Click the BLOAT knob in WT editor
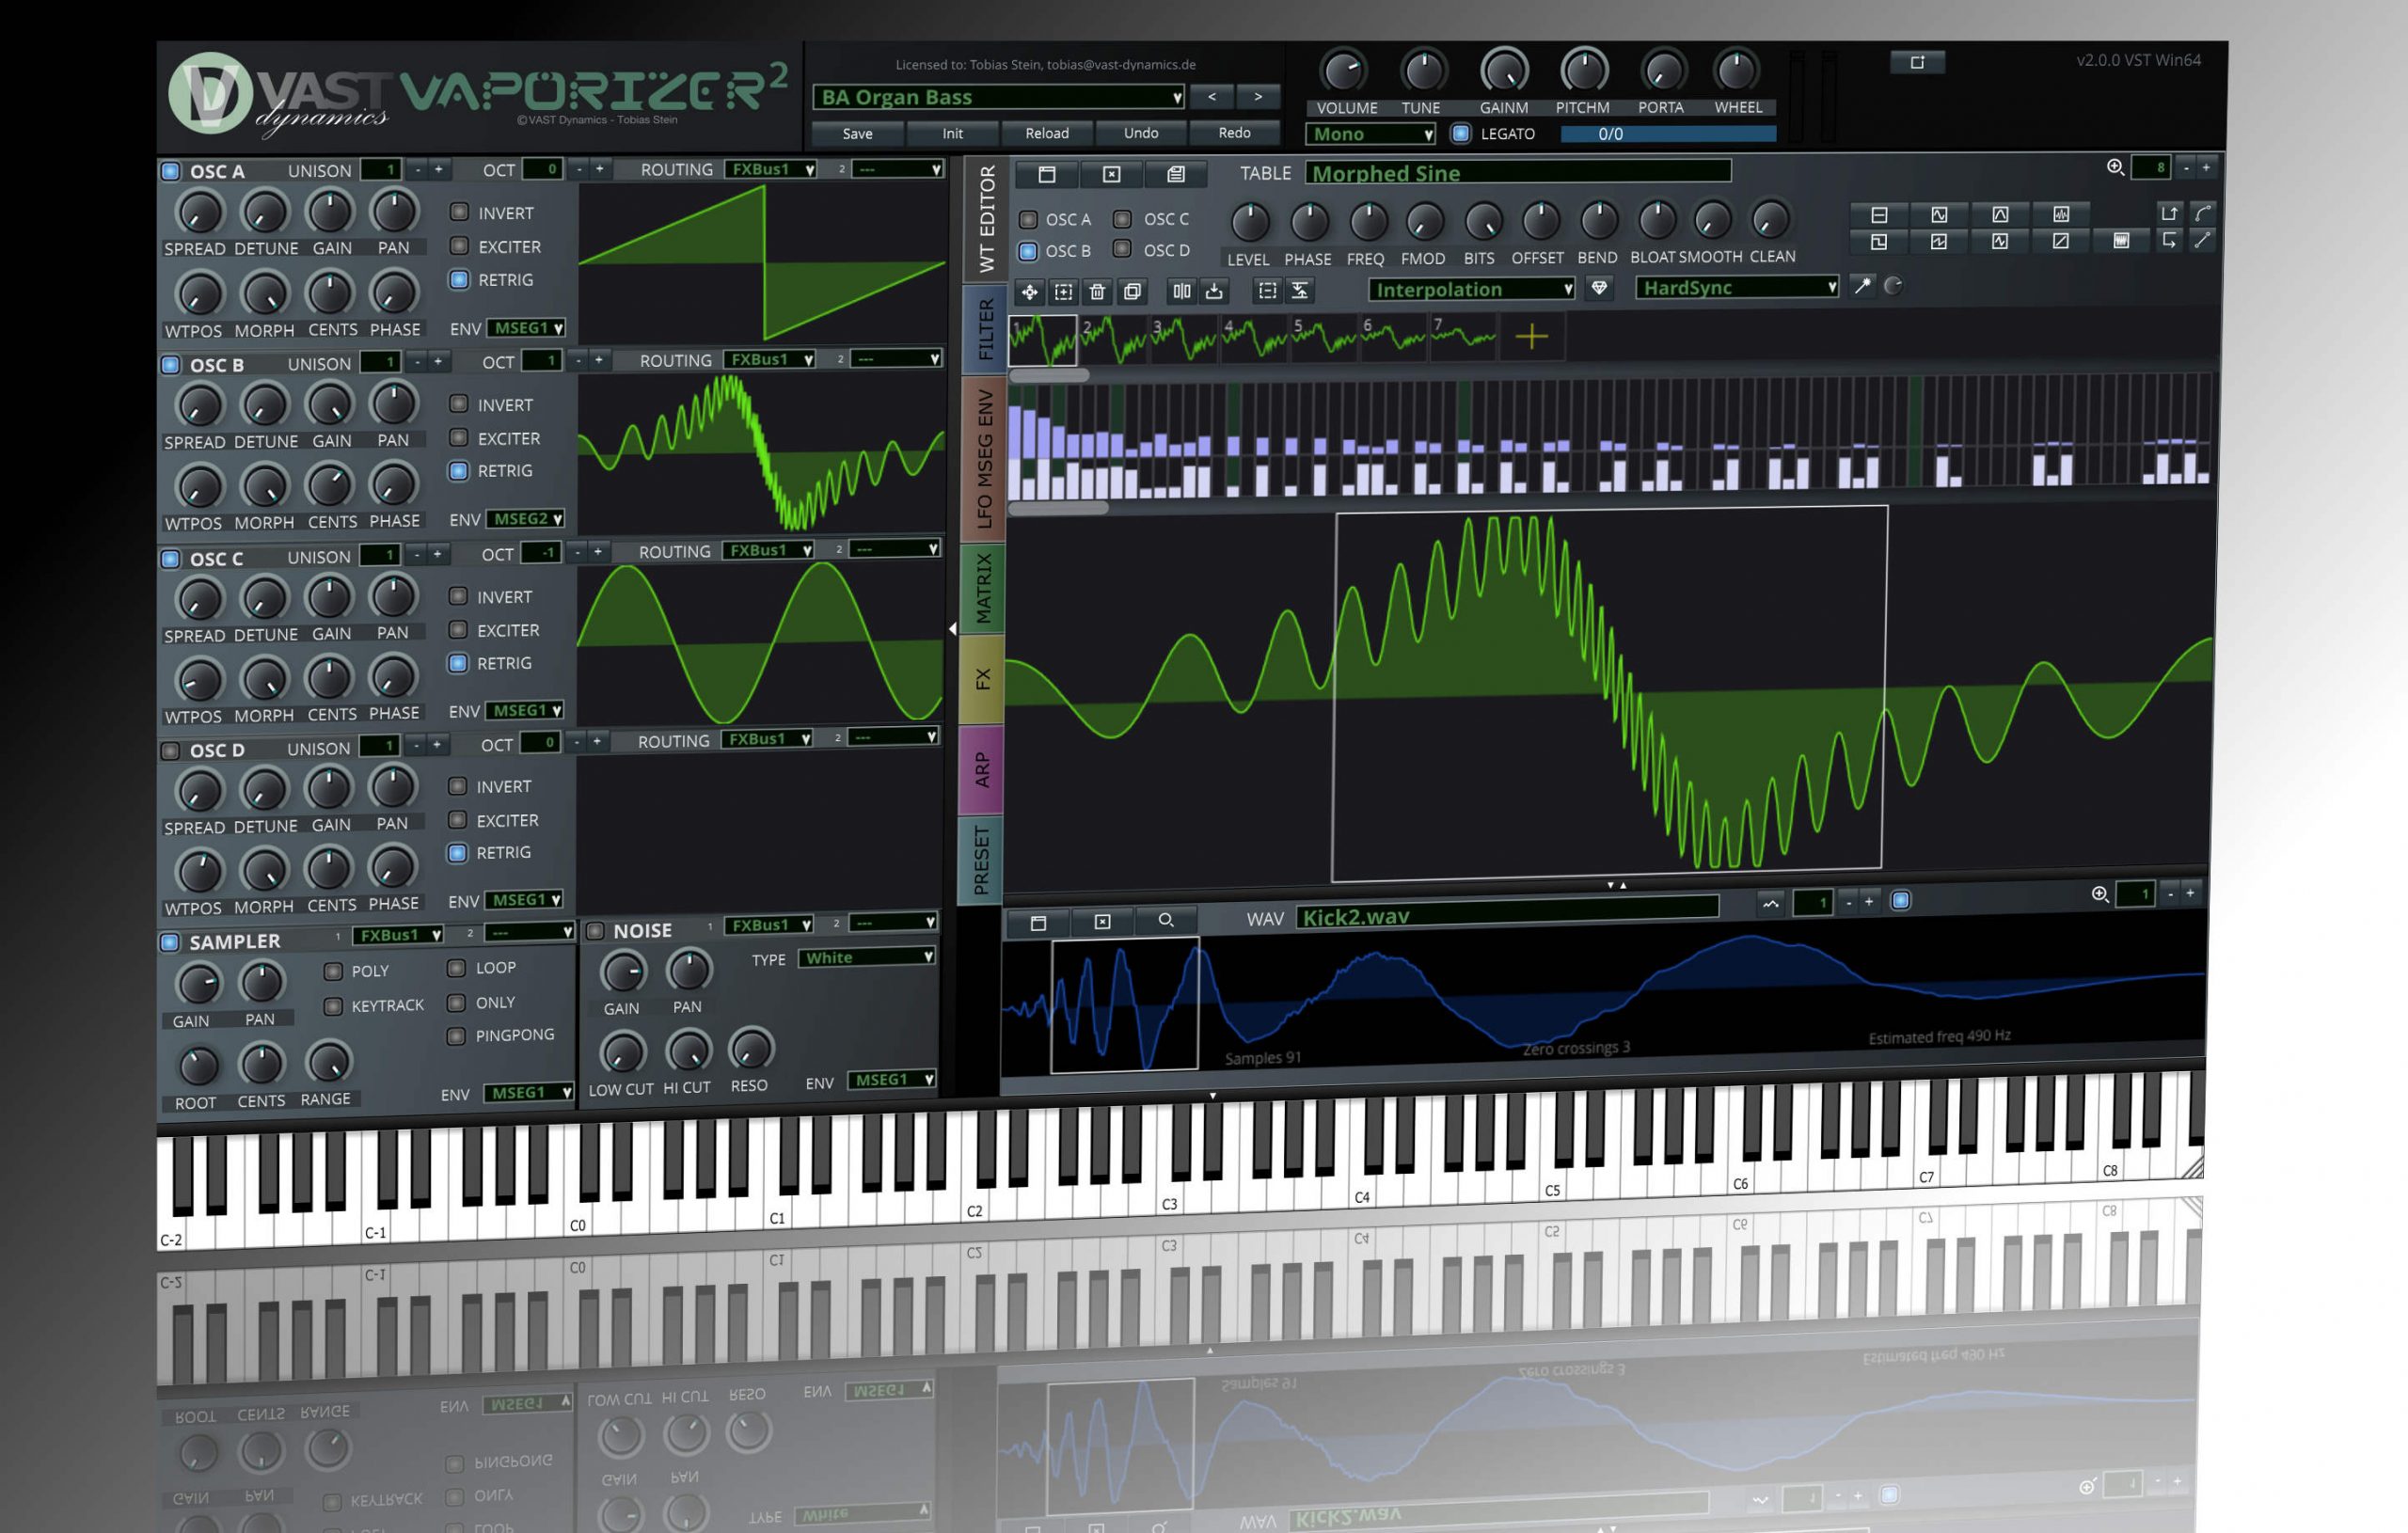 tap(1656, 219)
